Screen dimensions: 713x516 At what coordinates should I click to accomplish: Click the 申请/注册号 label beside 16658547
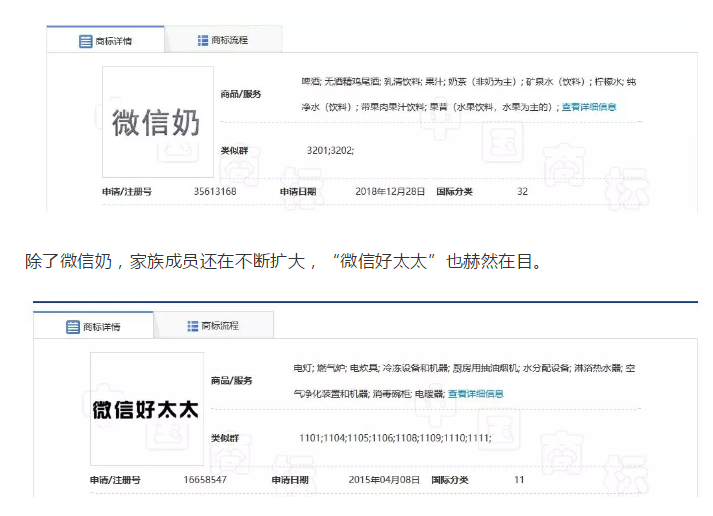(x=115, y=480)
